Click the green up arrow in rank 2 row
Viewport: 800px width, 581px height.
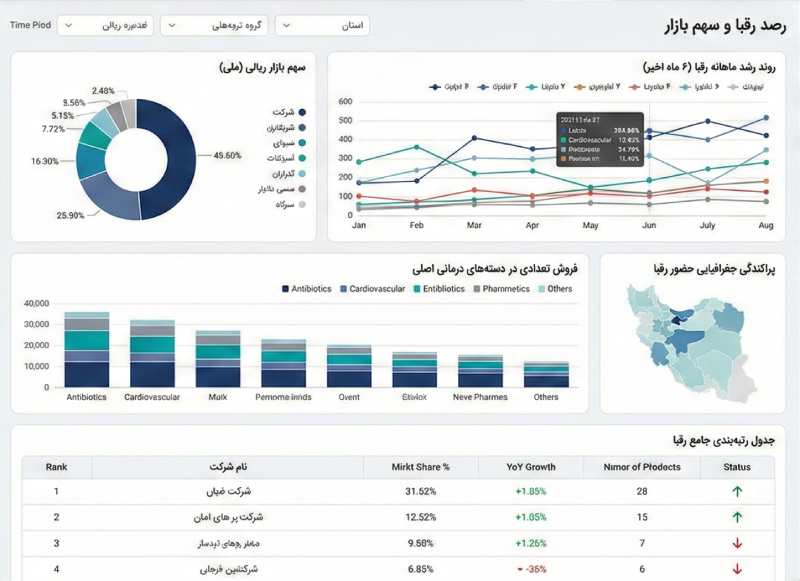pyautogui.click(x=737, y=517)
